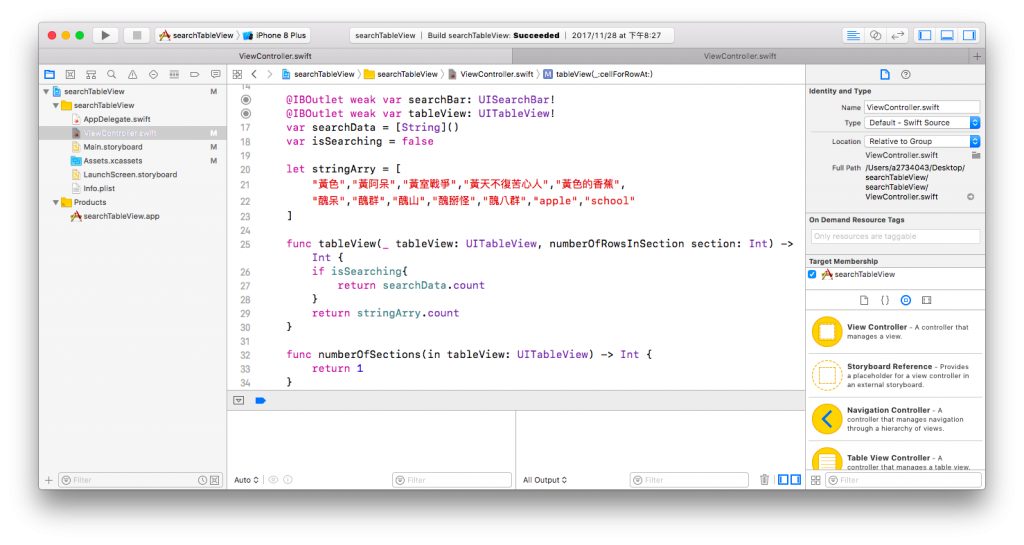Toggle the console pane
The height and width of the screenshot is (545, 1024).
(795, 480)
